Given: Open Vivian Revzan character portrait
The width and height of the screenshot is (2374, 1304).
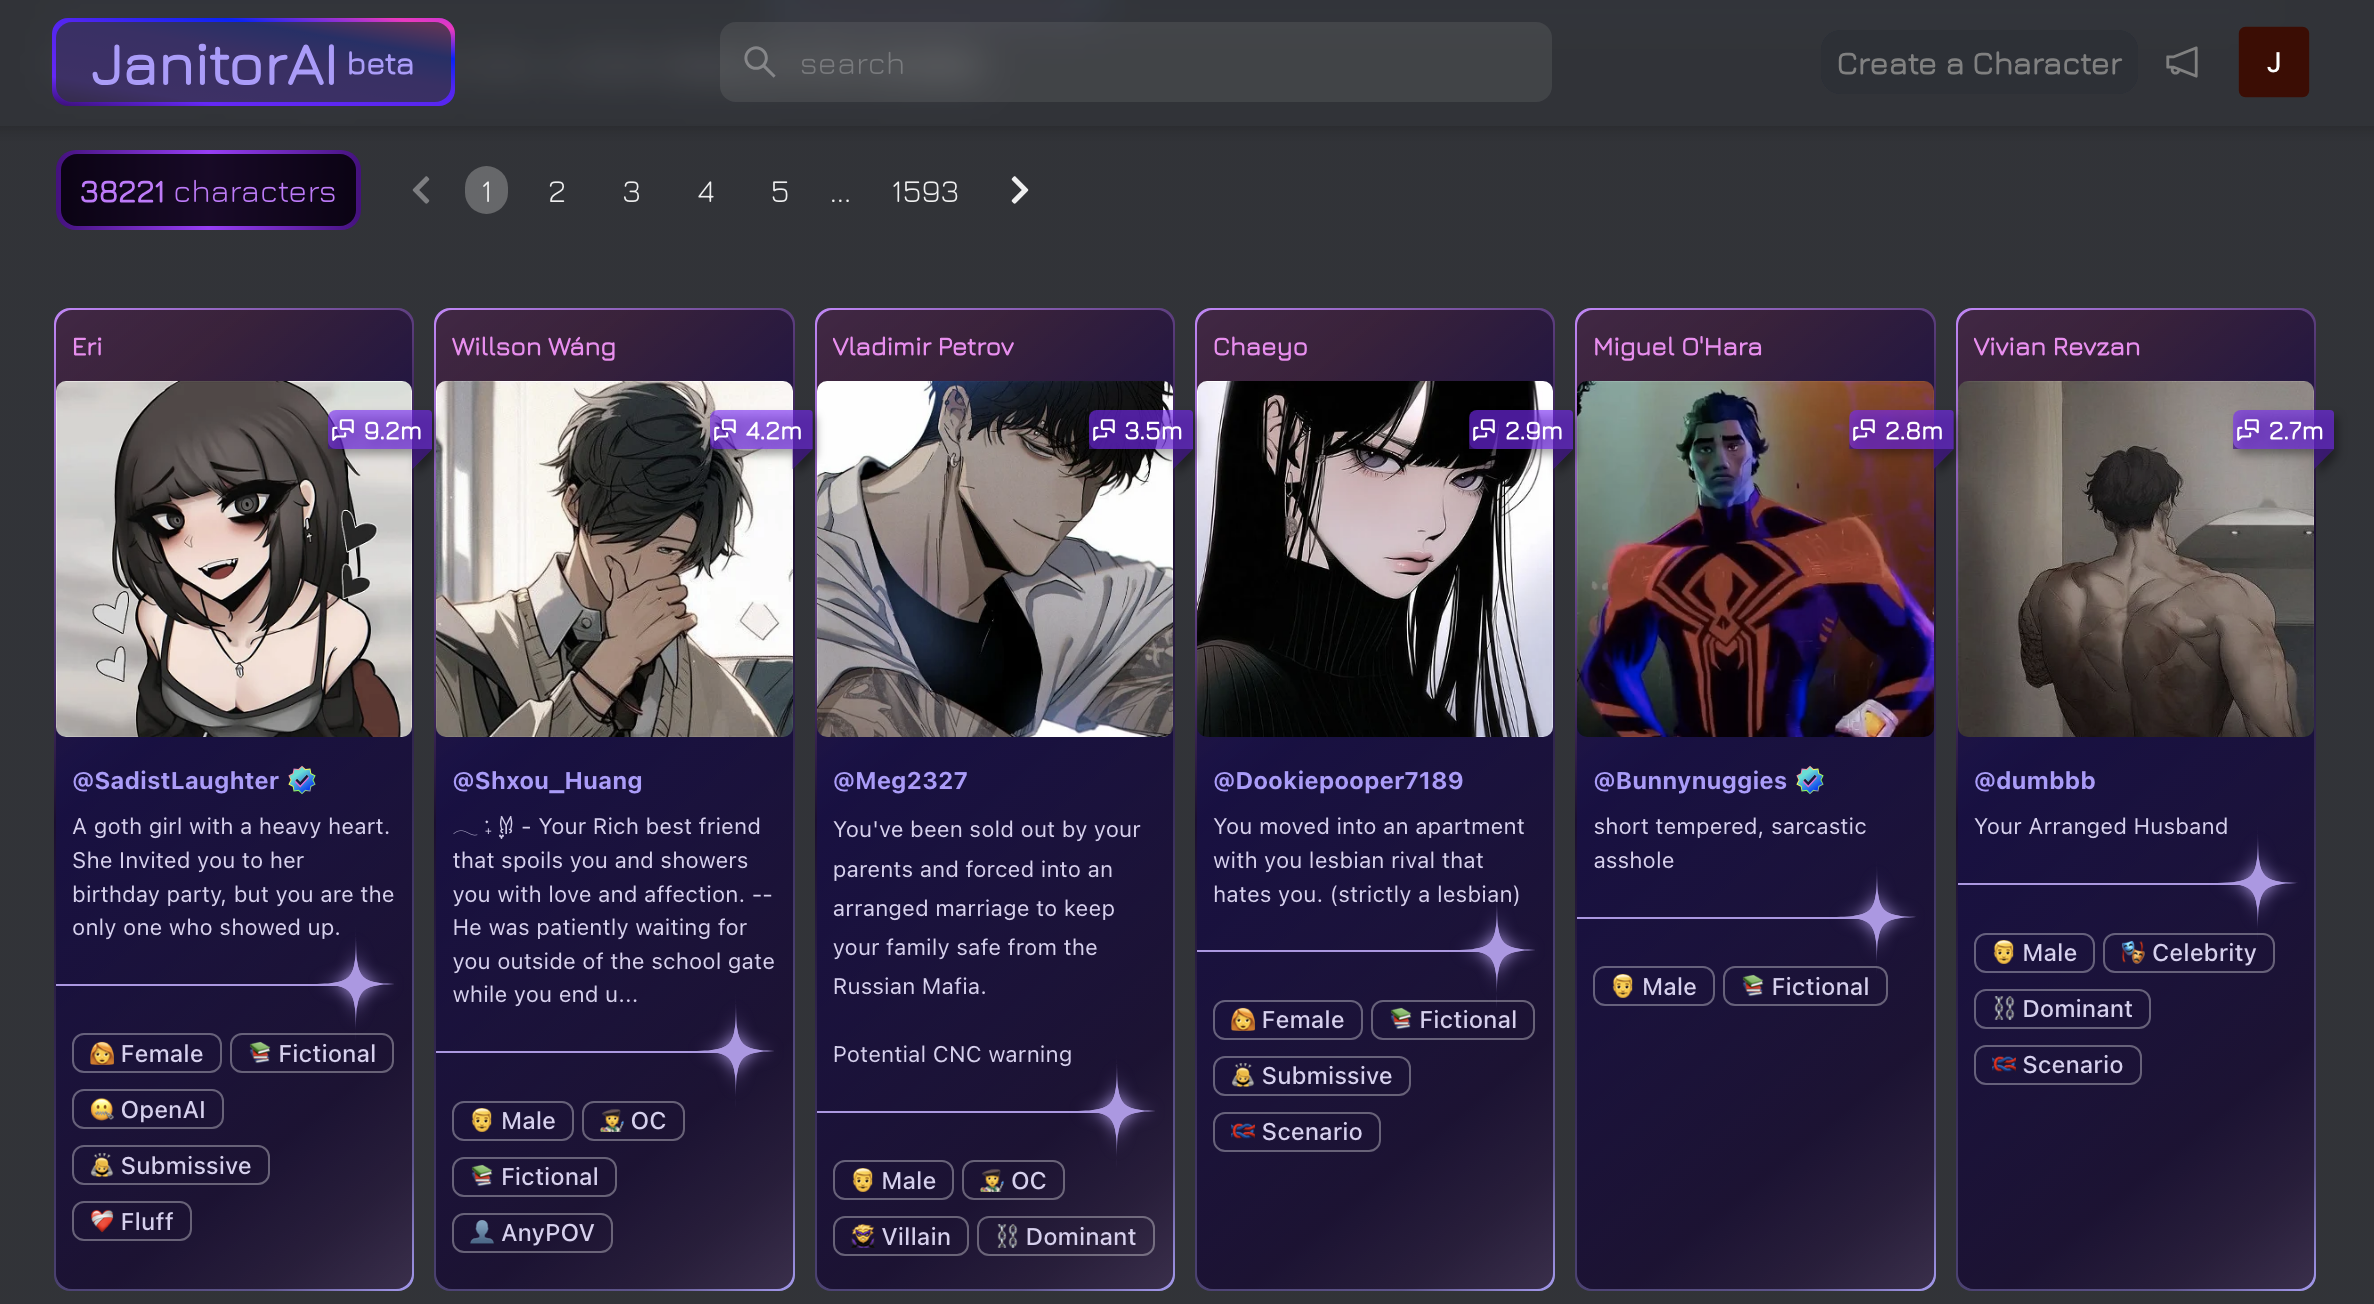Looking at the screenshot, I should [x=2136, y=559].
